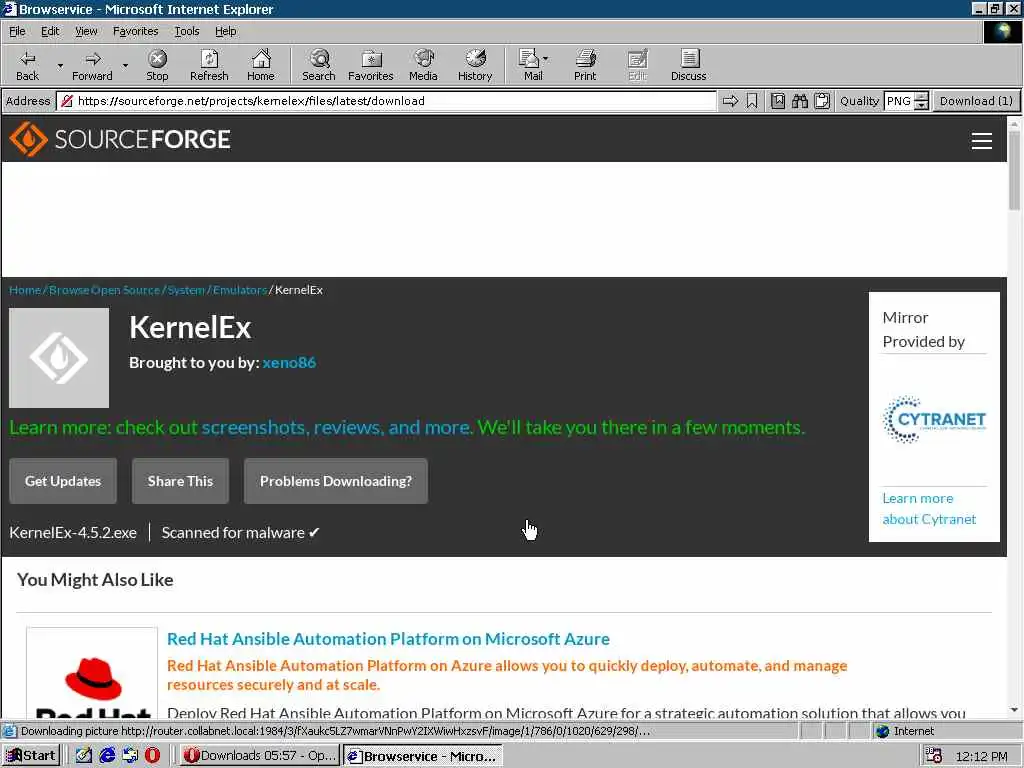Click the Internet zone status indicator
The height and width of the screenshot is (768, 1024).
tap(905, 731)
